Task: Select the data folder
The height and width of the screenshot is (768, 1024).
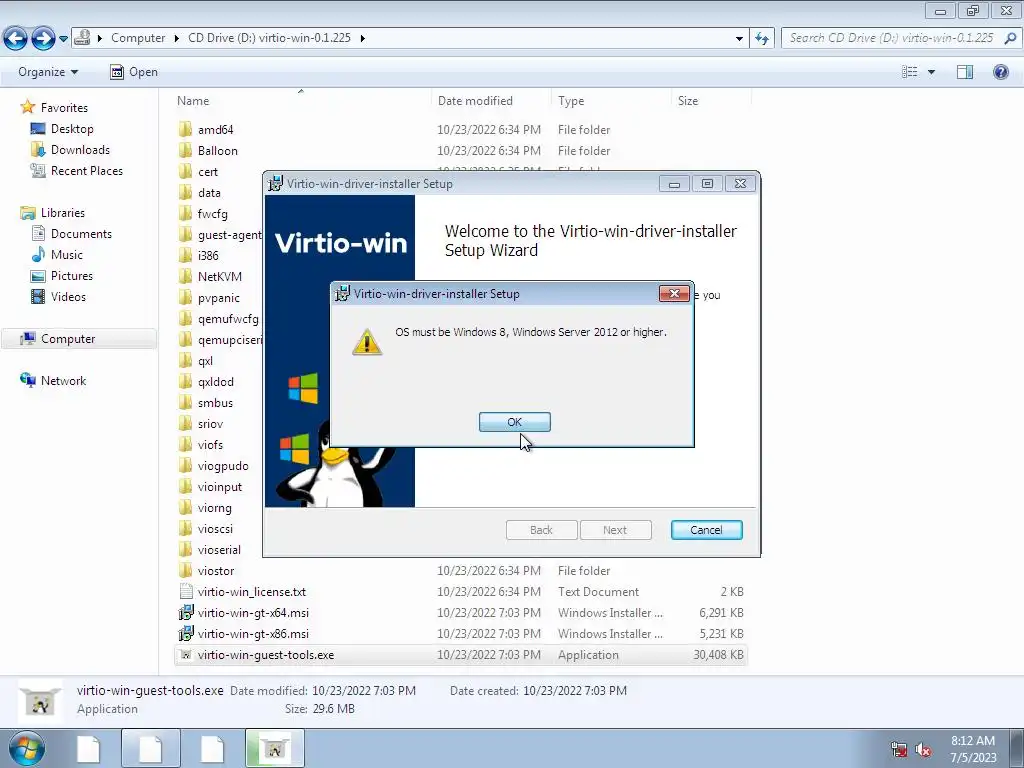Action: [209, 193]
